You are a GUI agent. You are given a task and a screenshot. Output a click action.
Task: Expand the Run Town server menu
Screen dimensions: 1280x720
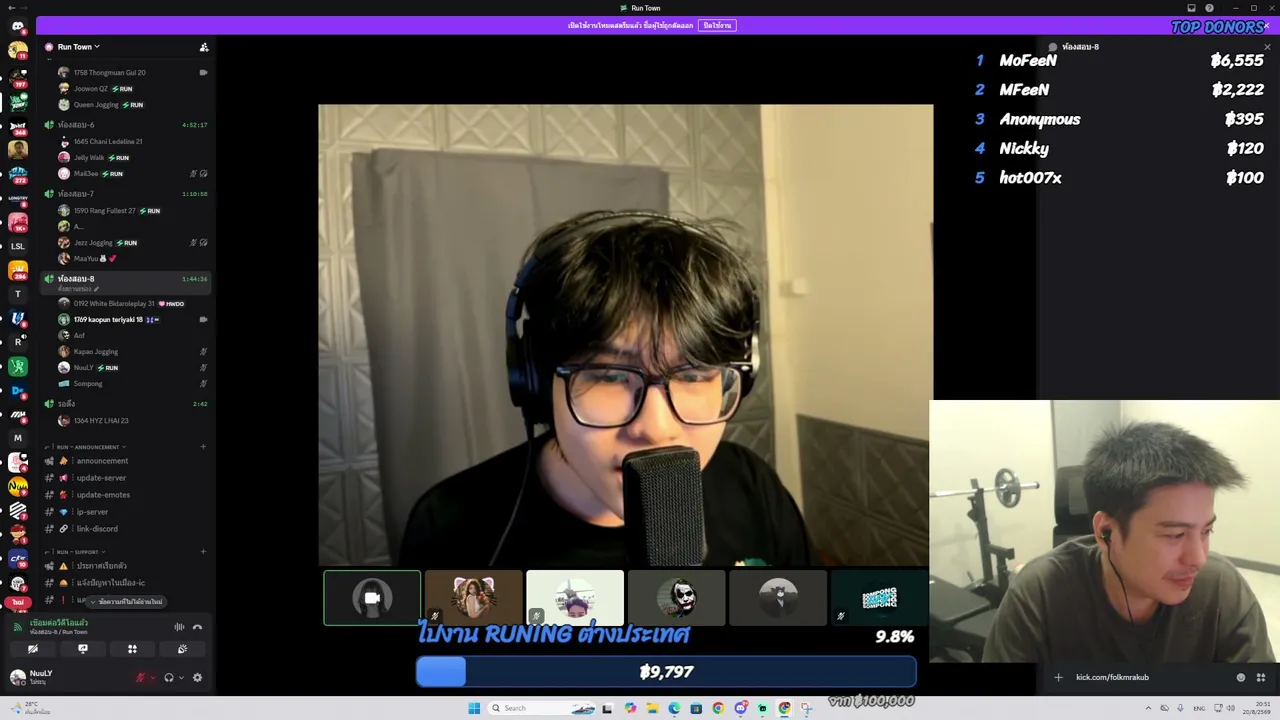pos(78,47)
